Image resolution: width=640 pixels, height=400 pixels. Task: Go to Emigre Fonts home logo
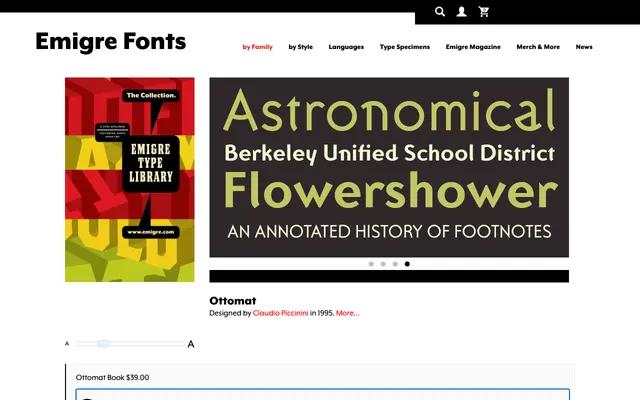coord(111,41)
